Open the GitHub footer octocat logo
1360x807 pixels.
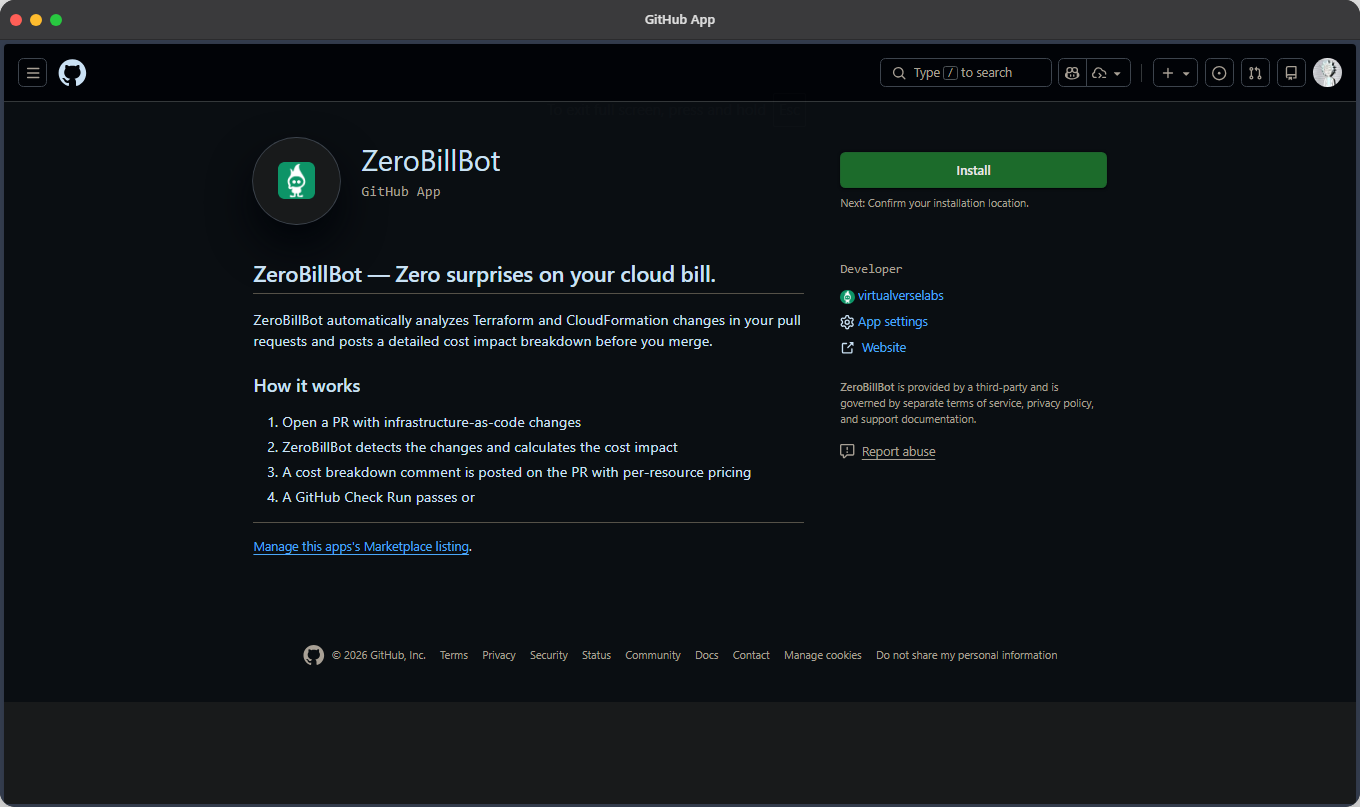pos(313,655)
